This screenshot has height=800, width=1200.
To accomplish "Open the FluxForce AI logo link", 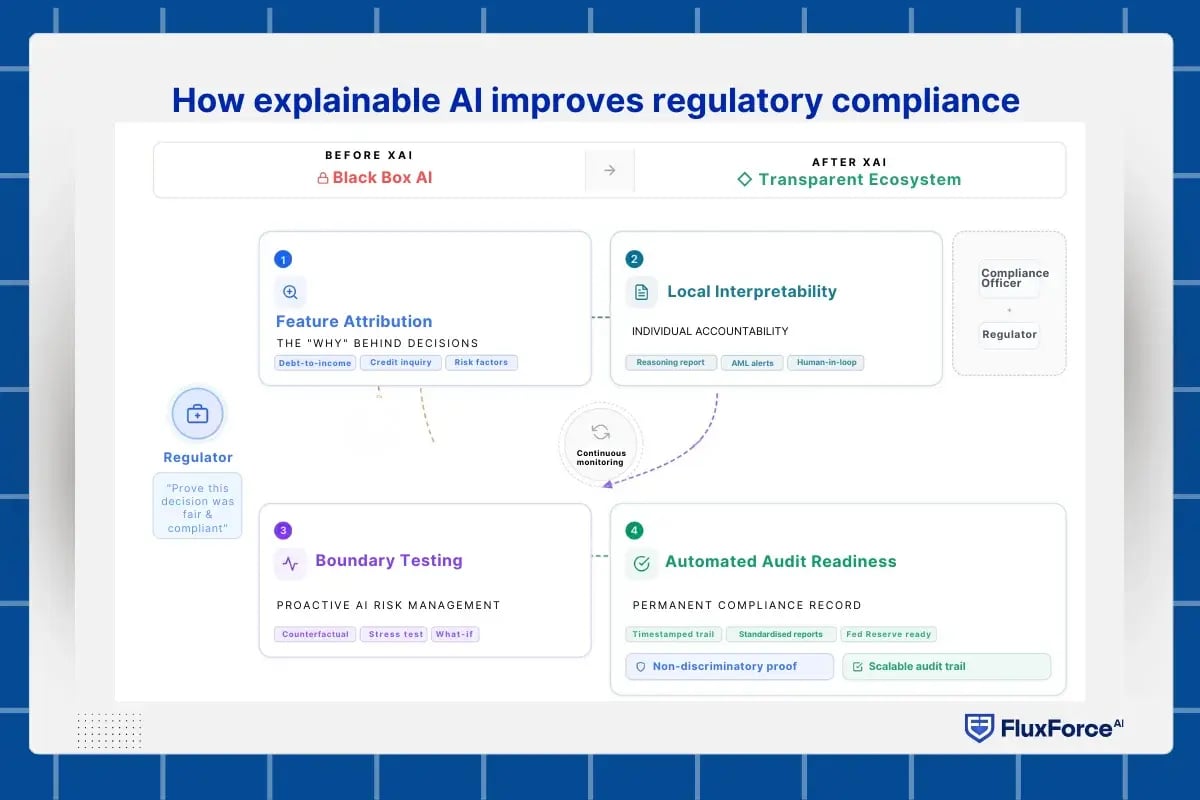I will pos(1044,728).
